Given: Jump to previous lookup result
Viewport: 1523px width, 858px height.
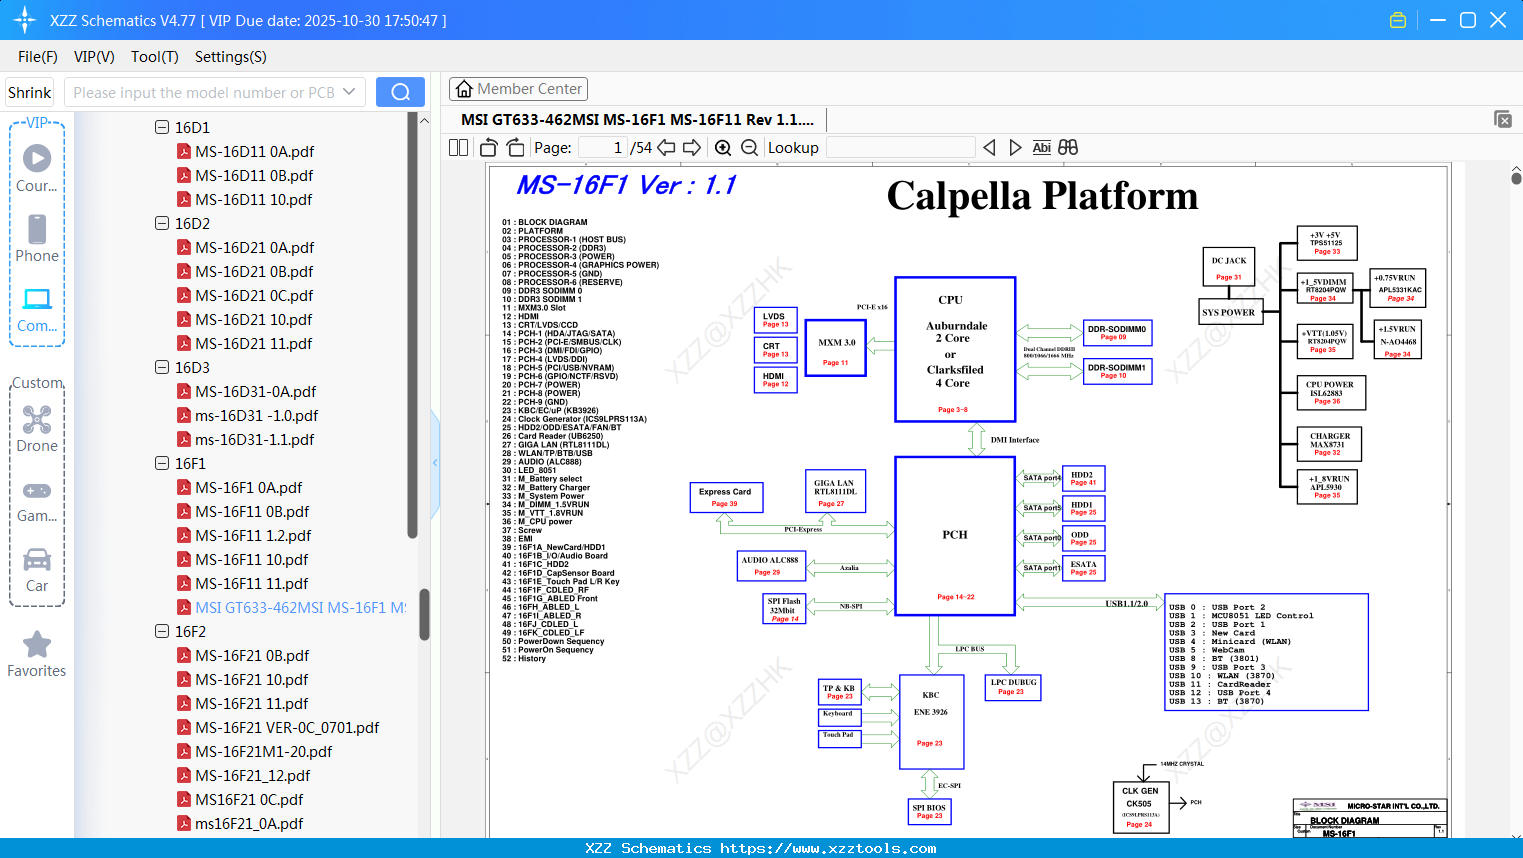Looking at the screenshot, I should [989, 148].
